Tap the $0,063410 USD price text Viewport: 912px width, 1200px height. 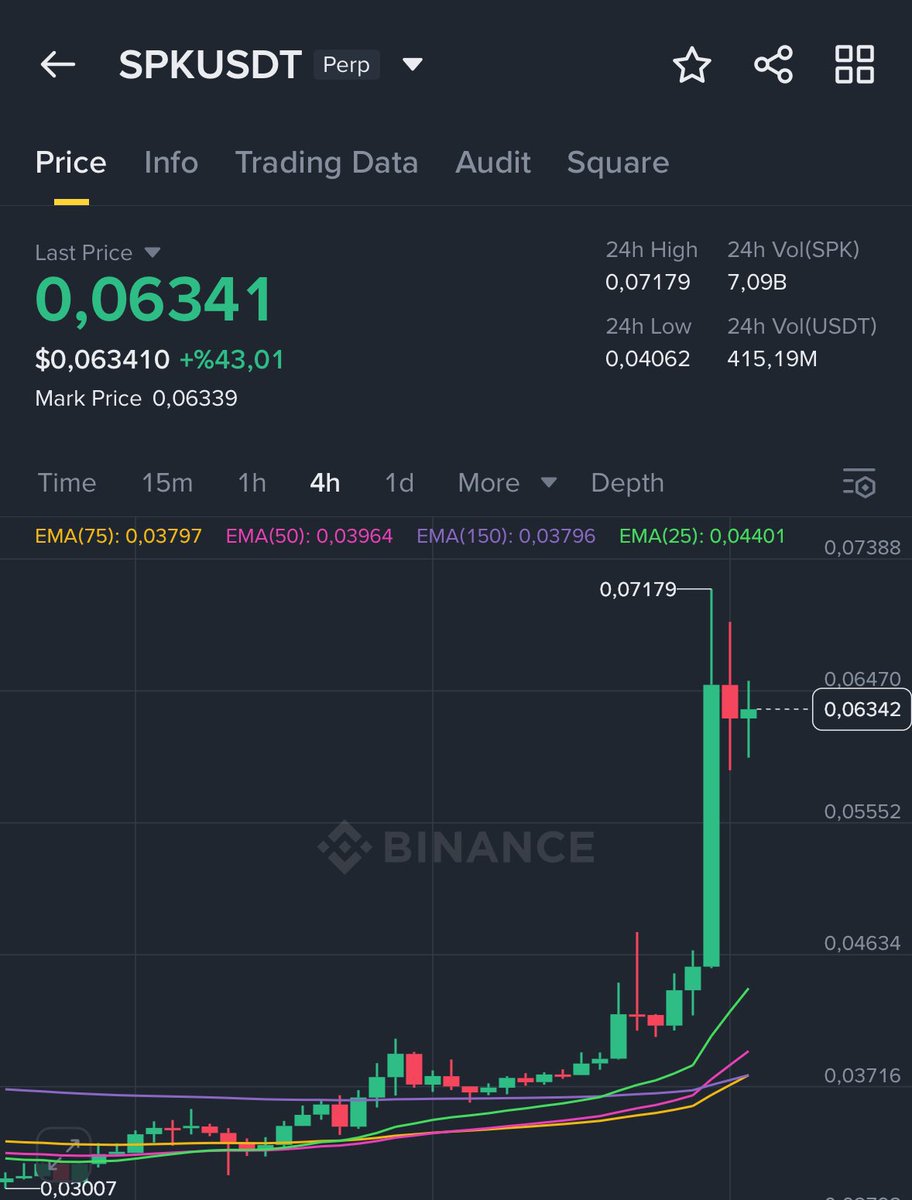coord(102,359)
